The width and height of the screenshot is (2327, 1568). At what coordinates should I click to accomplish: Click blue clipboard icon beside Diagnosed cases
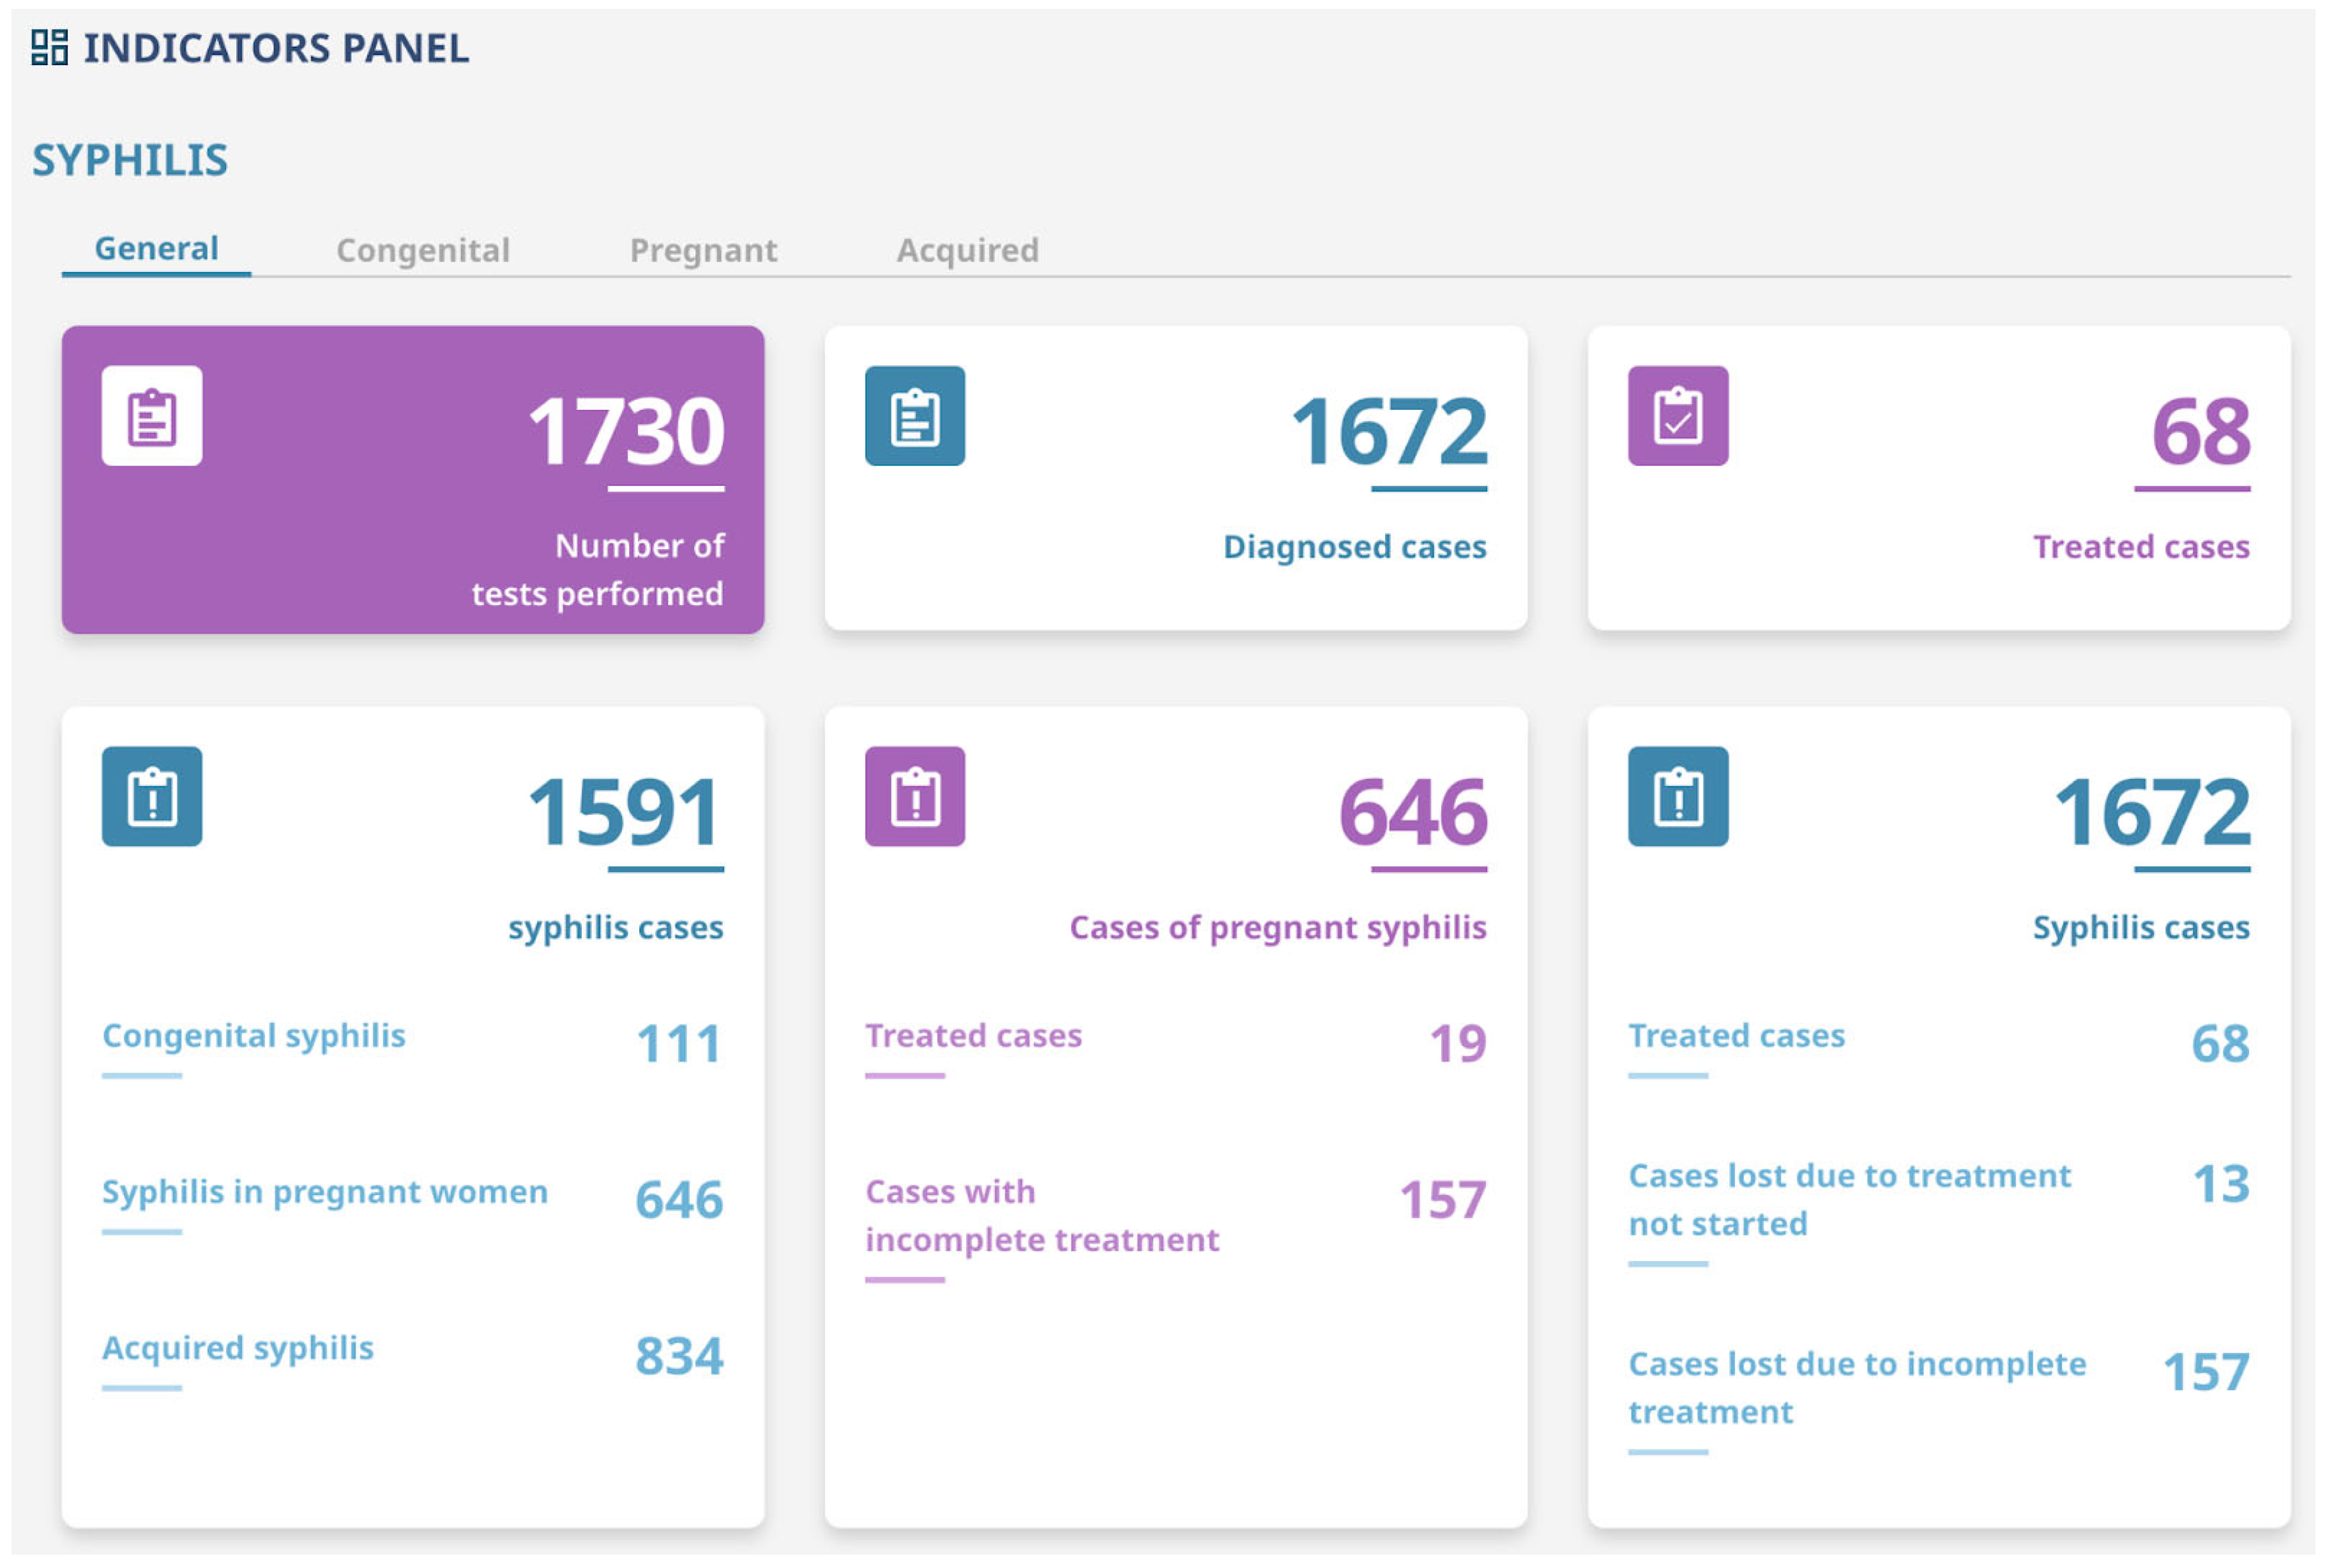(915, 416)
